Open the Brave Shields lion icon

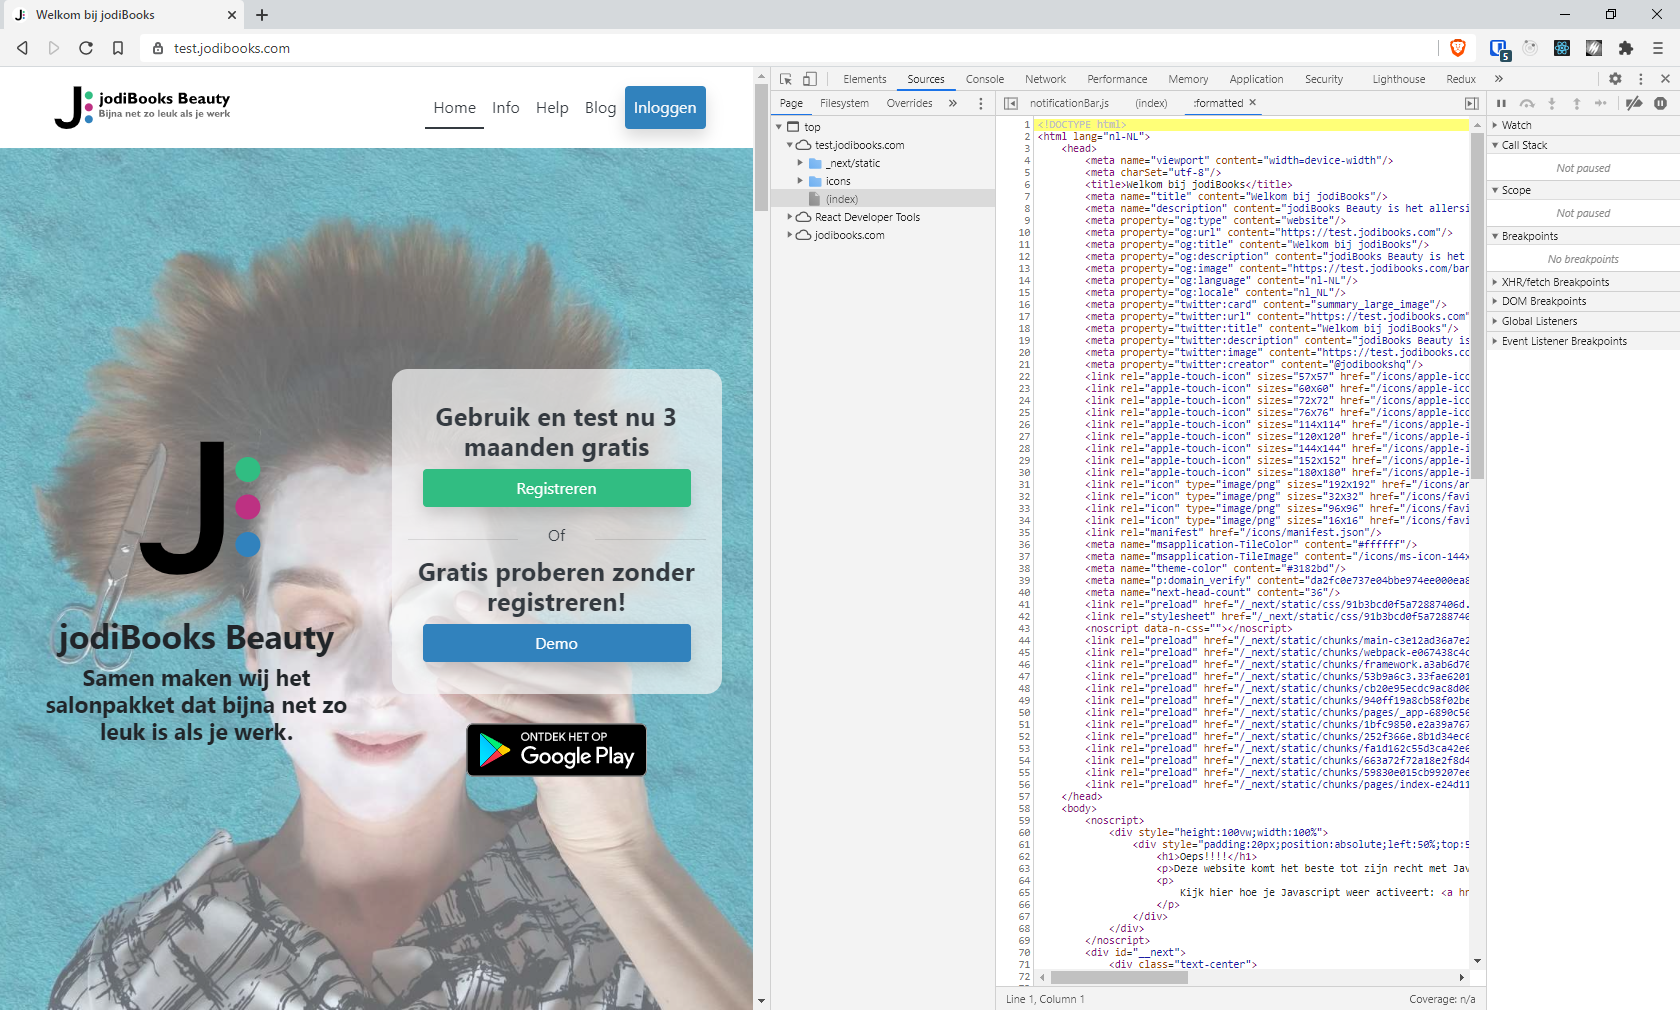[1458, 48]
